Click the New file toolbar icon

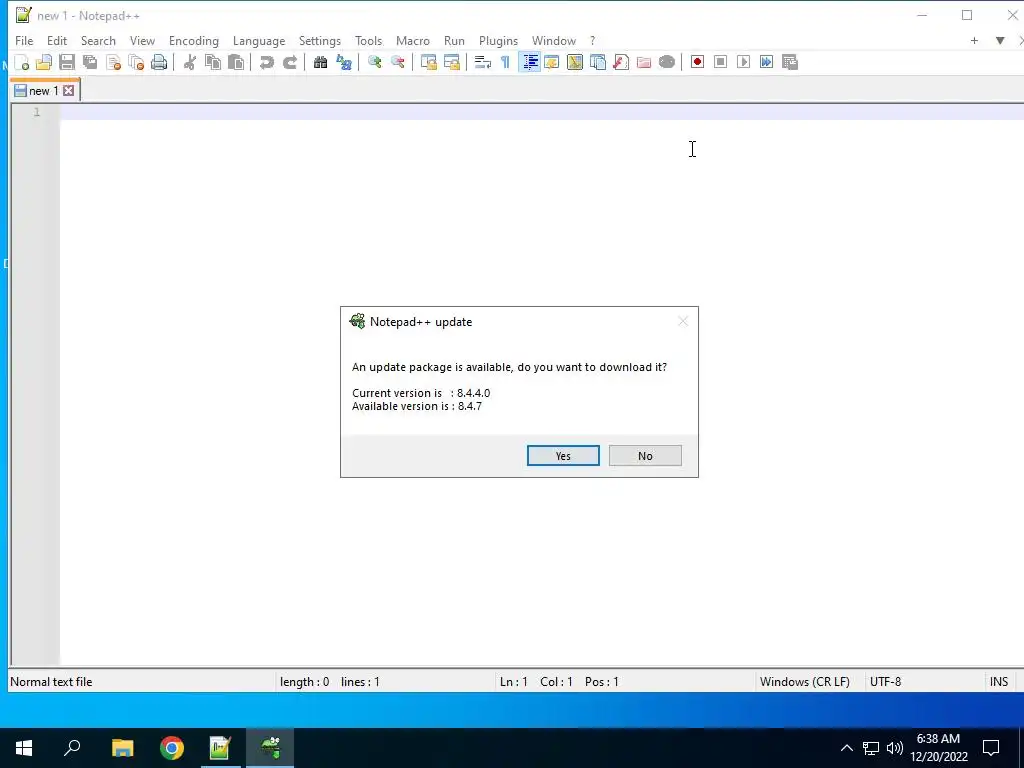(22, 62)
